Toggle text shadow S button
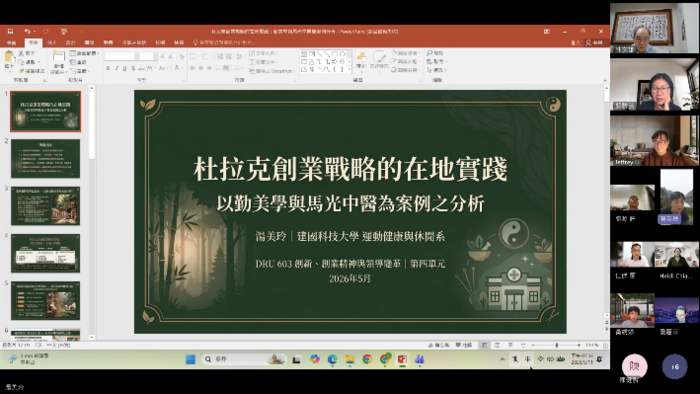This screenshot has width=700, height=394. [x=133, y=68]
